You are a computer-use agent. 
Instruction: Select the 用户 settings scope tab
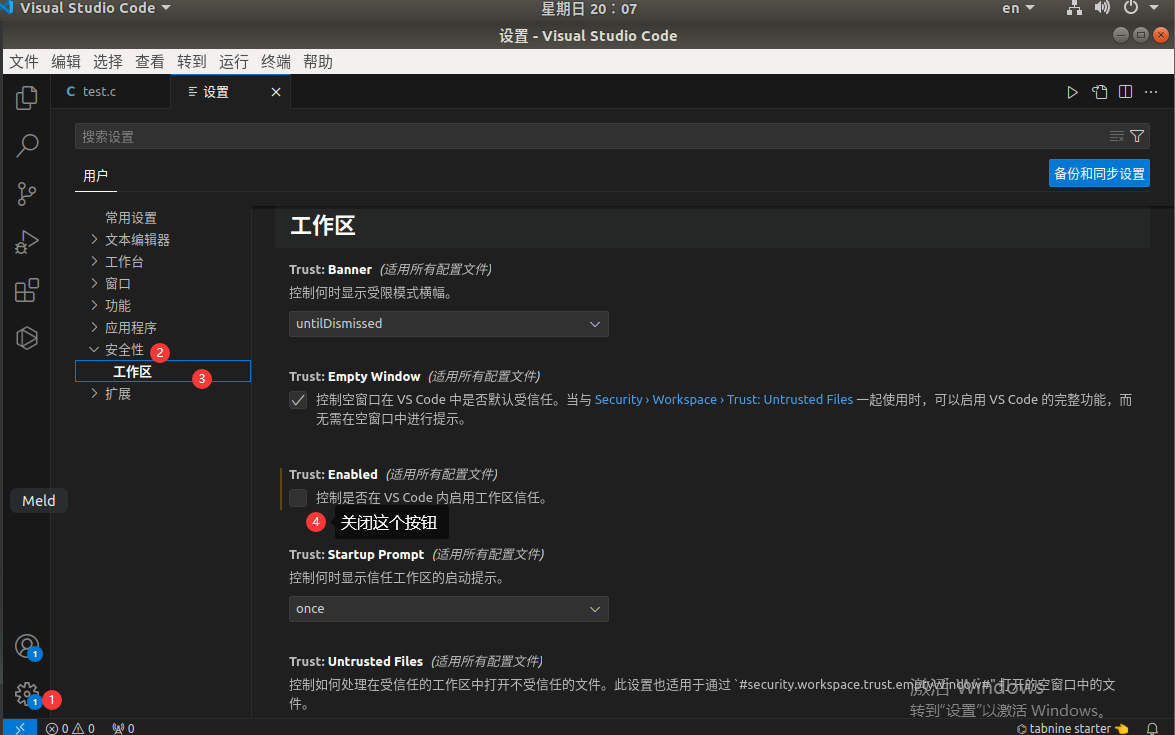click(96, 176)
